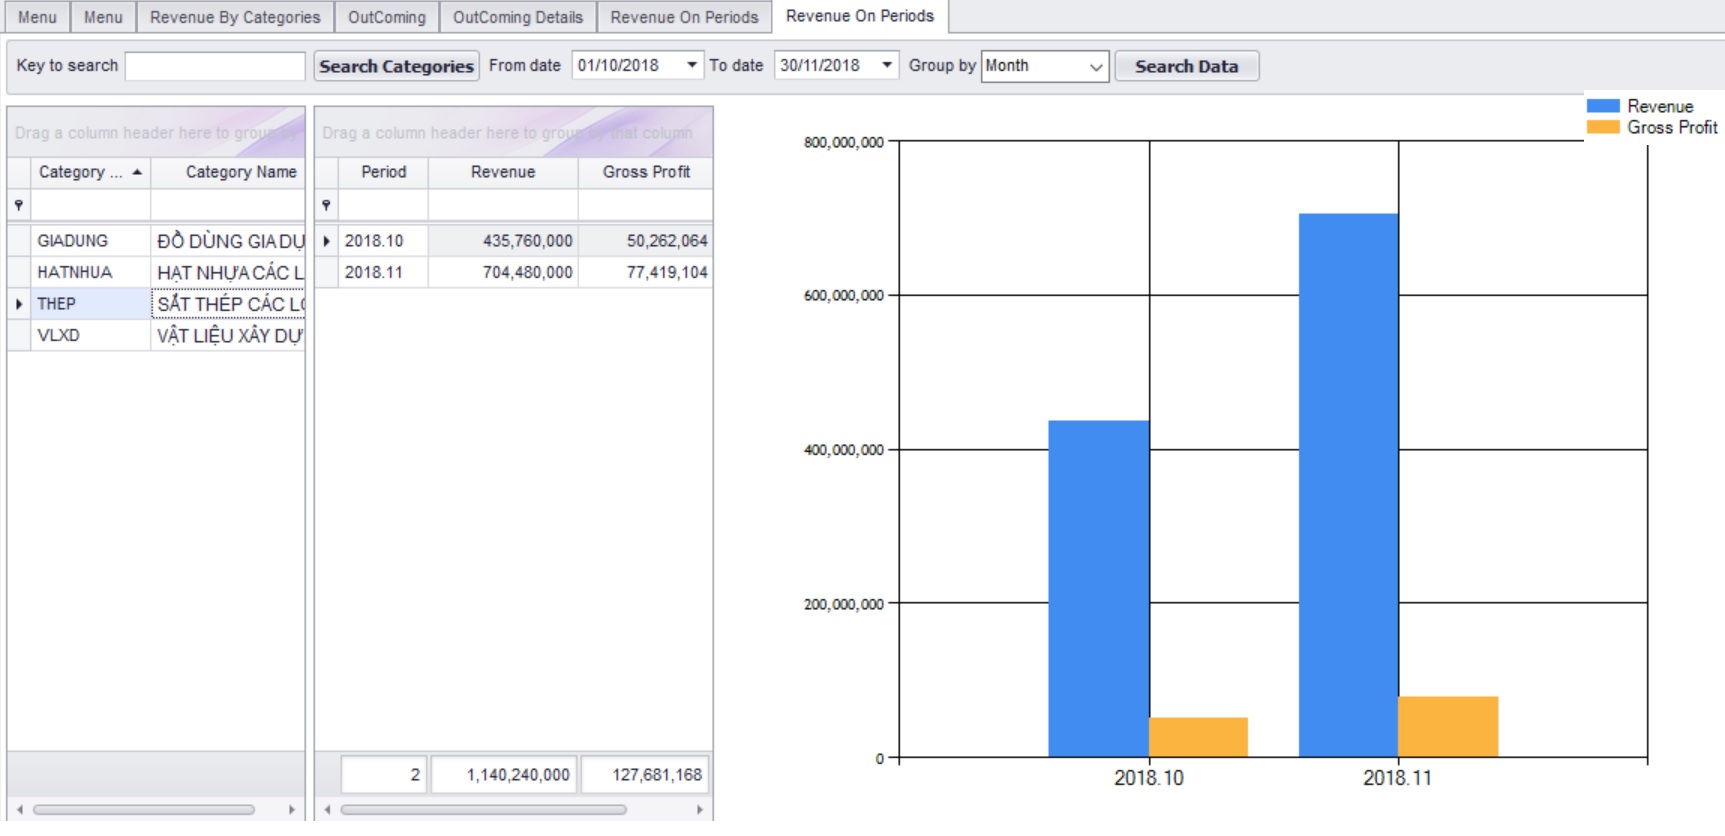Sort by Revenue column header
1725x836 pixels.
pos(503,172)
